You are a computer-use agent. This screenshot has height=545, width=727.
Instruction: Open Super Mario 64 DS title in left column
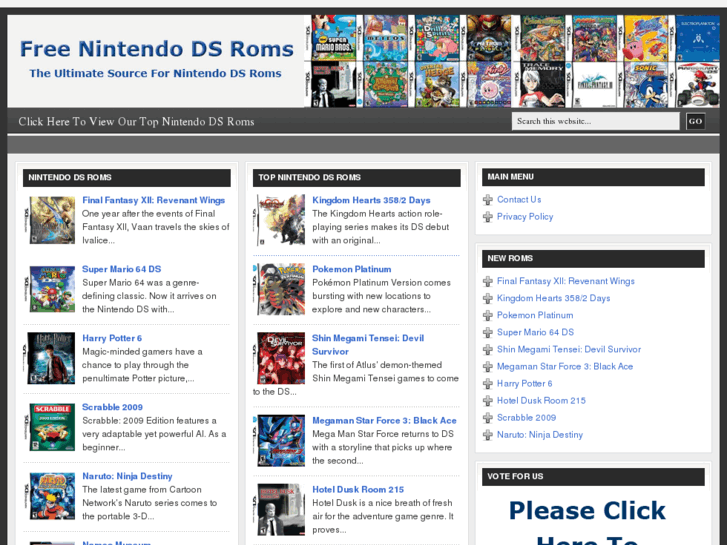point(121,269)
